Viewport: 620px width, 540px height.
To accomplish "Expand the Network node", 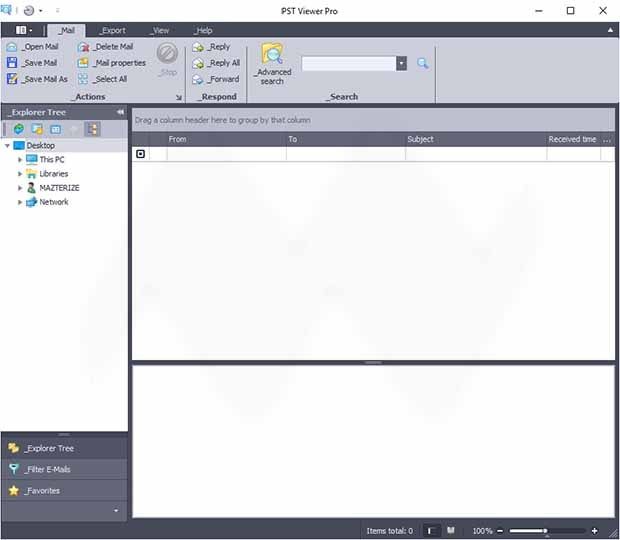I will pos(20,202).
